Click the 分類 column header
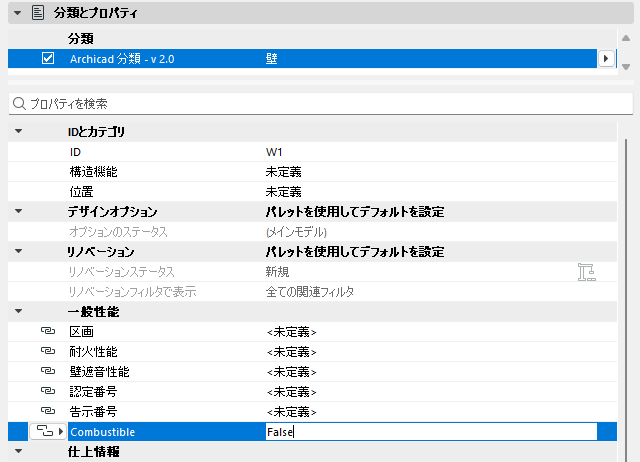 point(81,39)
